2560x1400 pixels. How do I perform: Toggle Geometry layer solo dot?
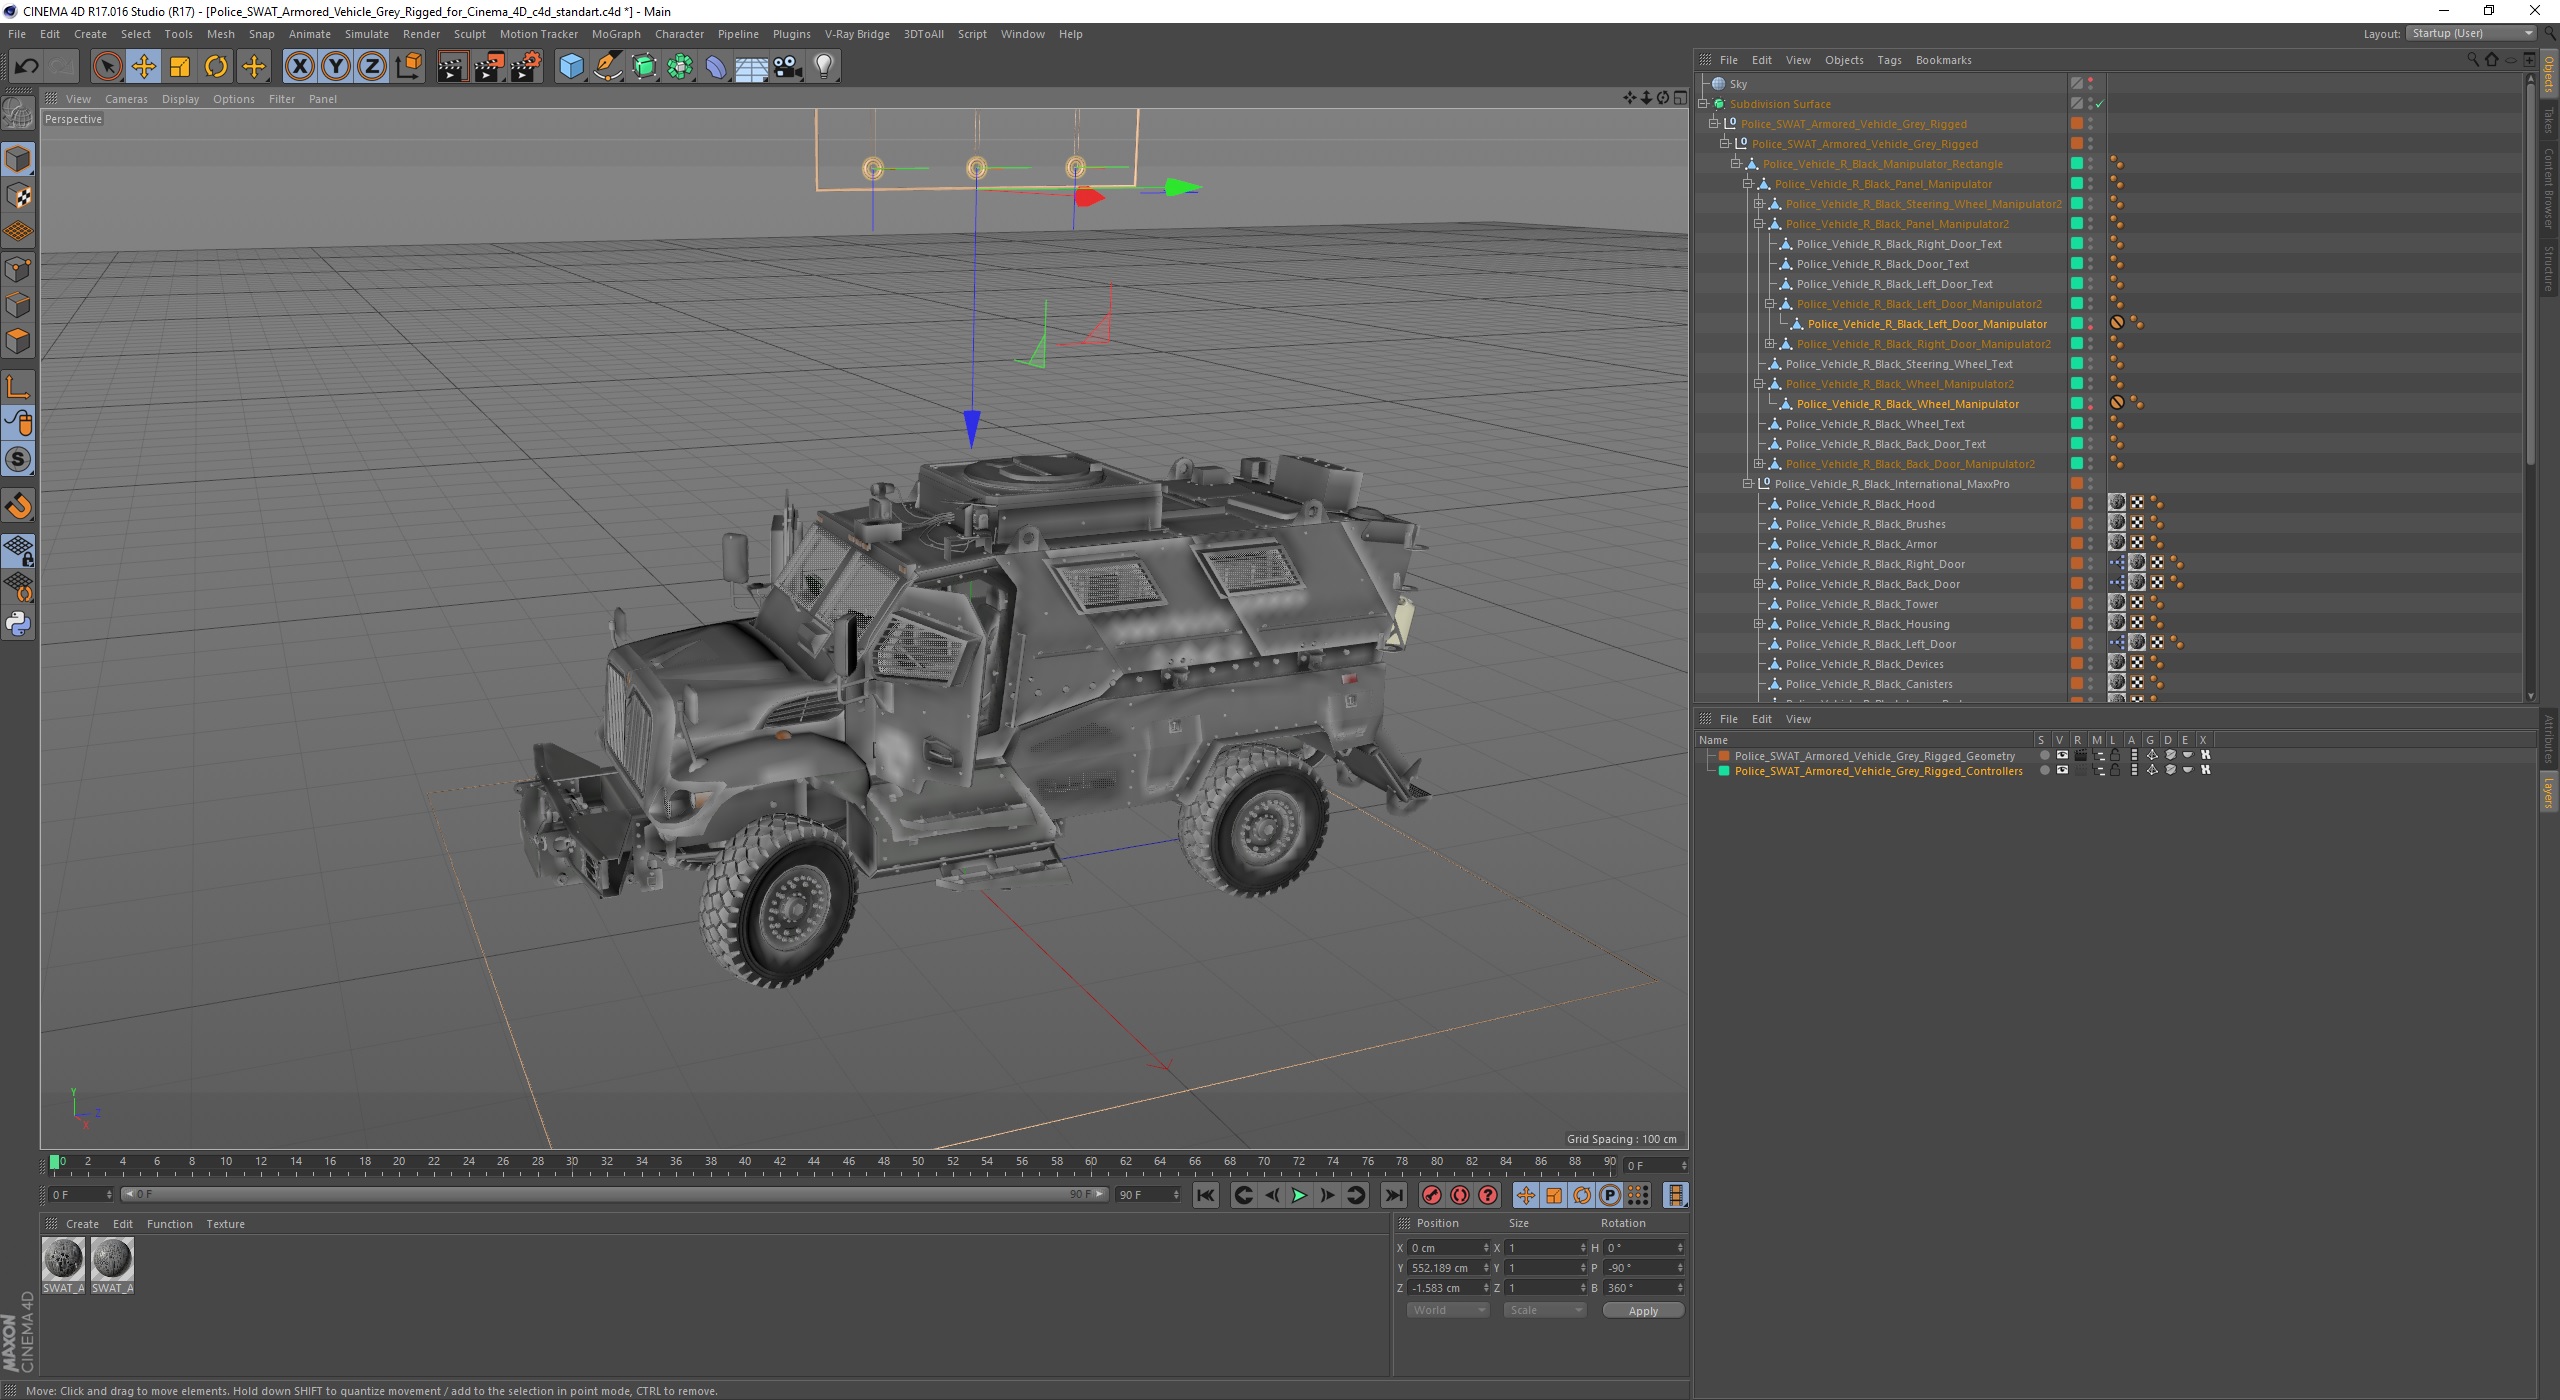pyautogui.click(x=2044, y=756)
